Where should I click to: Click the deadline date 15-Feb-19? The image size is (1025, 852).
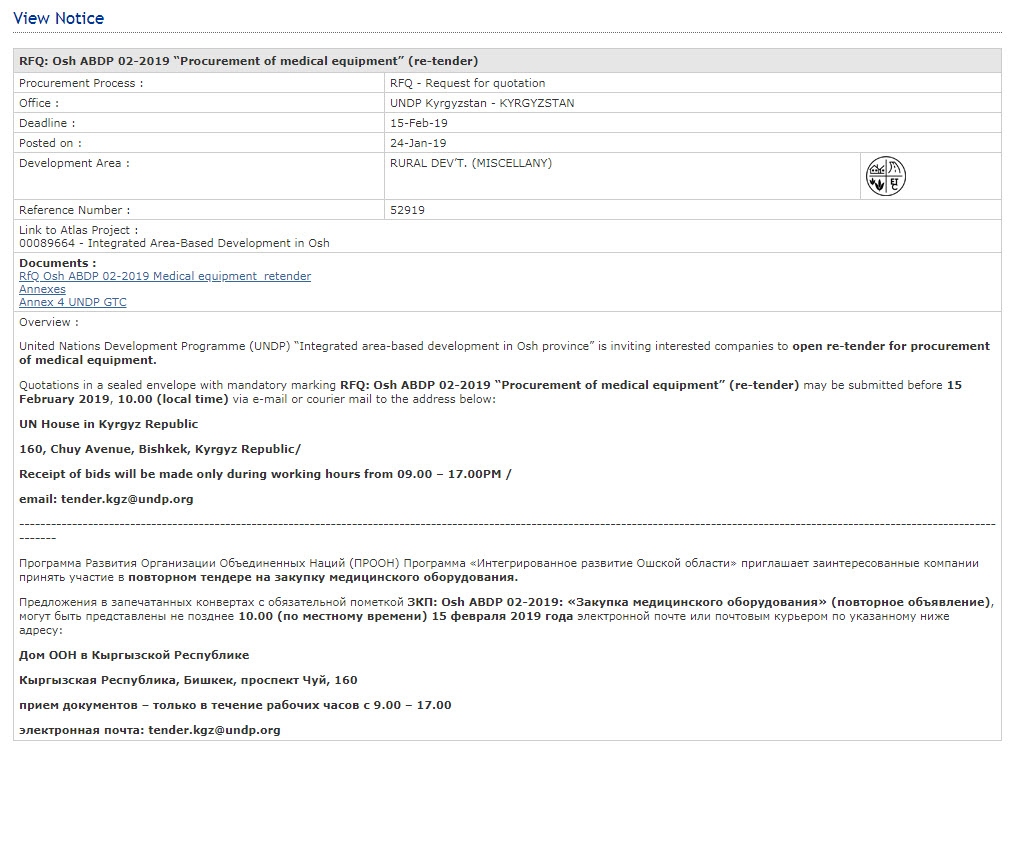419,123
